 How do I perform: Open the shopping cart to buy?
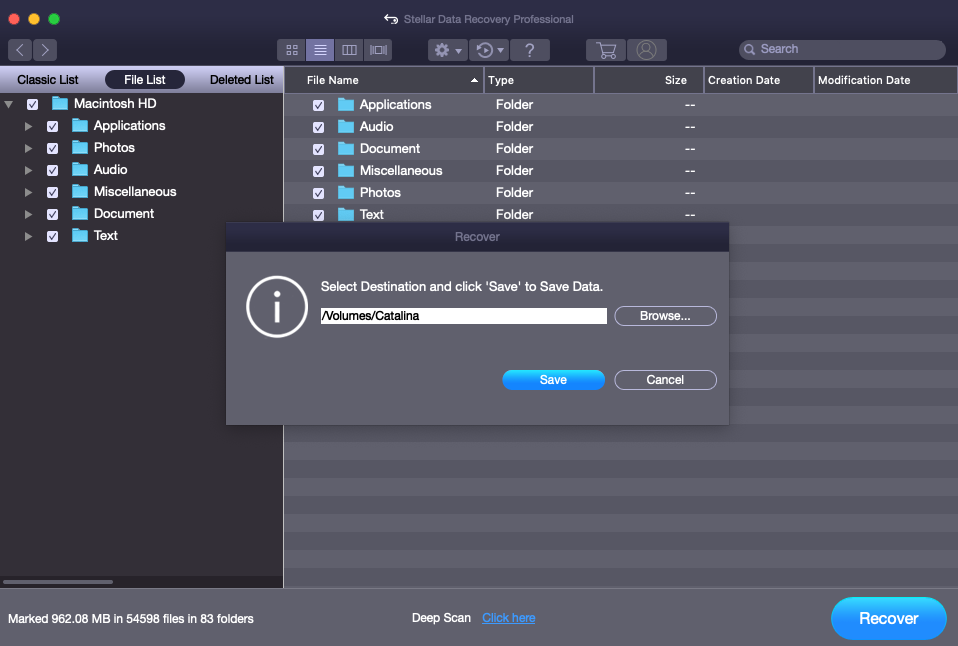tap(605, 50)
